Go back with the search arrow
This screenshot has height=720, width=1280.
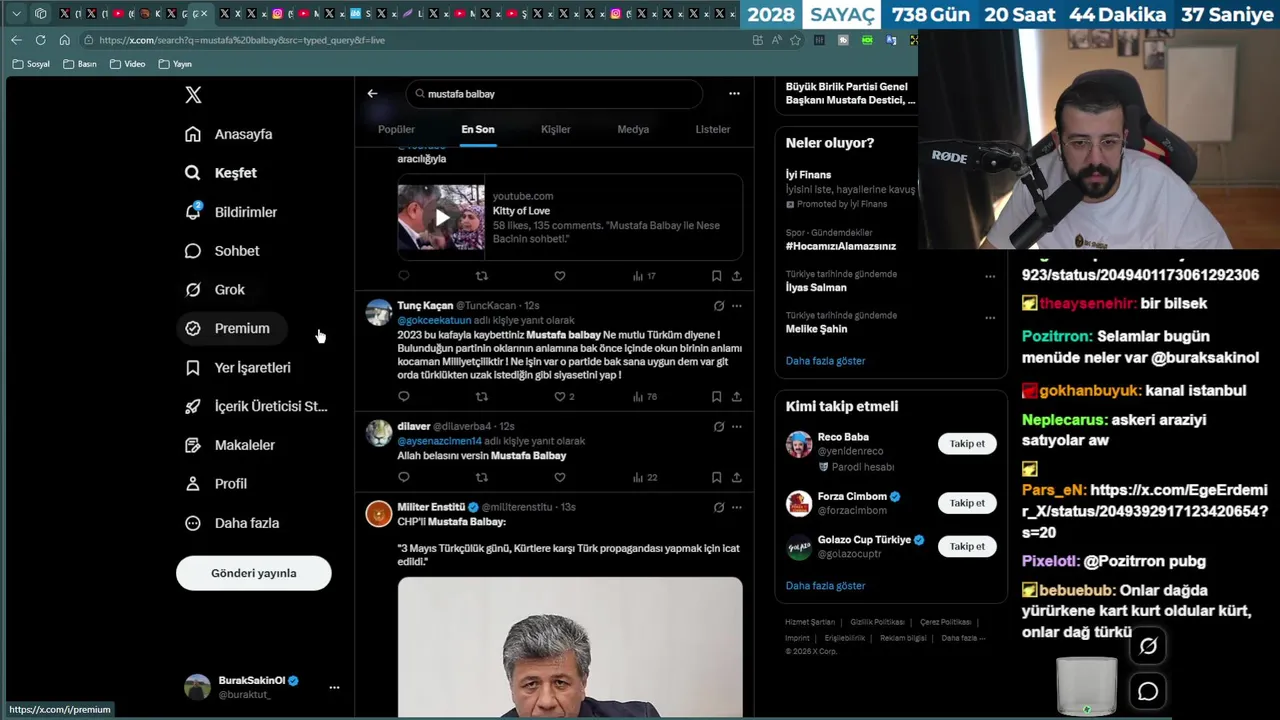coord(372,93)
